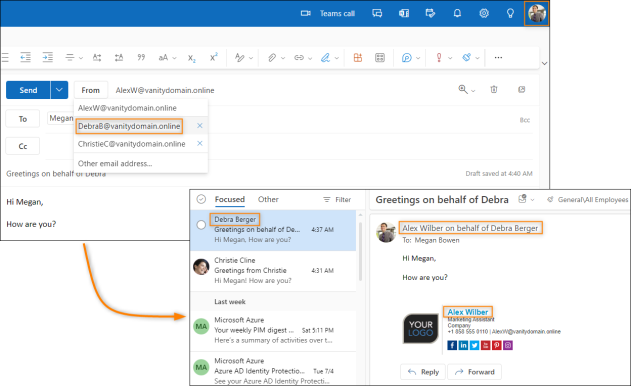The height and width of the screenshot is (386, 631).
Task: Open the account profile picture
Action: pos(537,13)
